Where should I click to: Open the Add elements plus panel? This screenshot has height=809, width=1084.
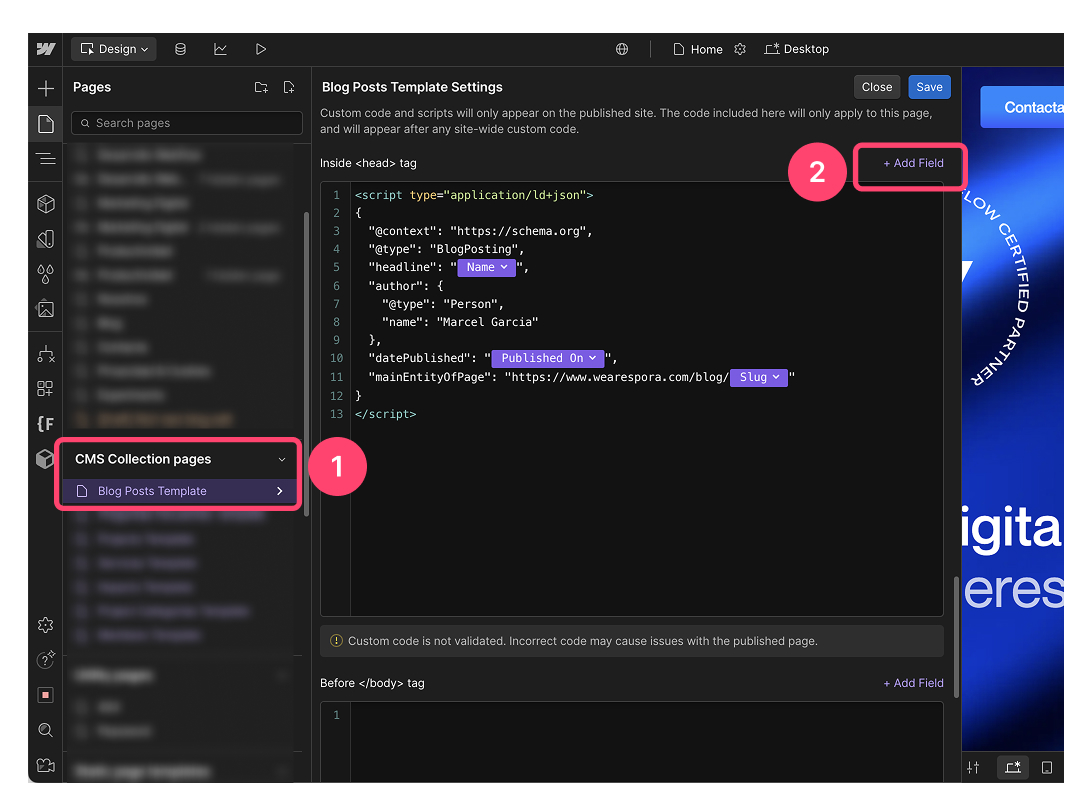click(46, 89)
